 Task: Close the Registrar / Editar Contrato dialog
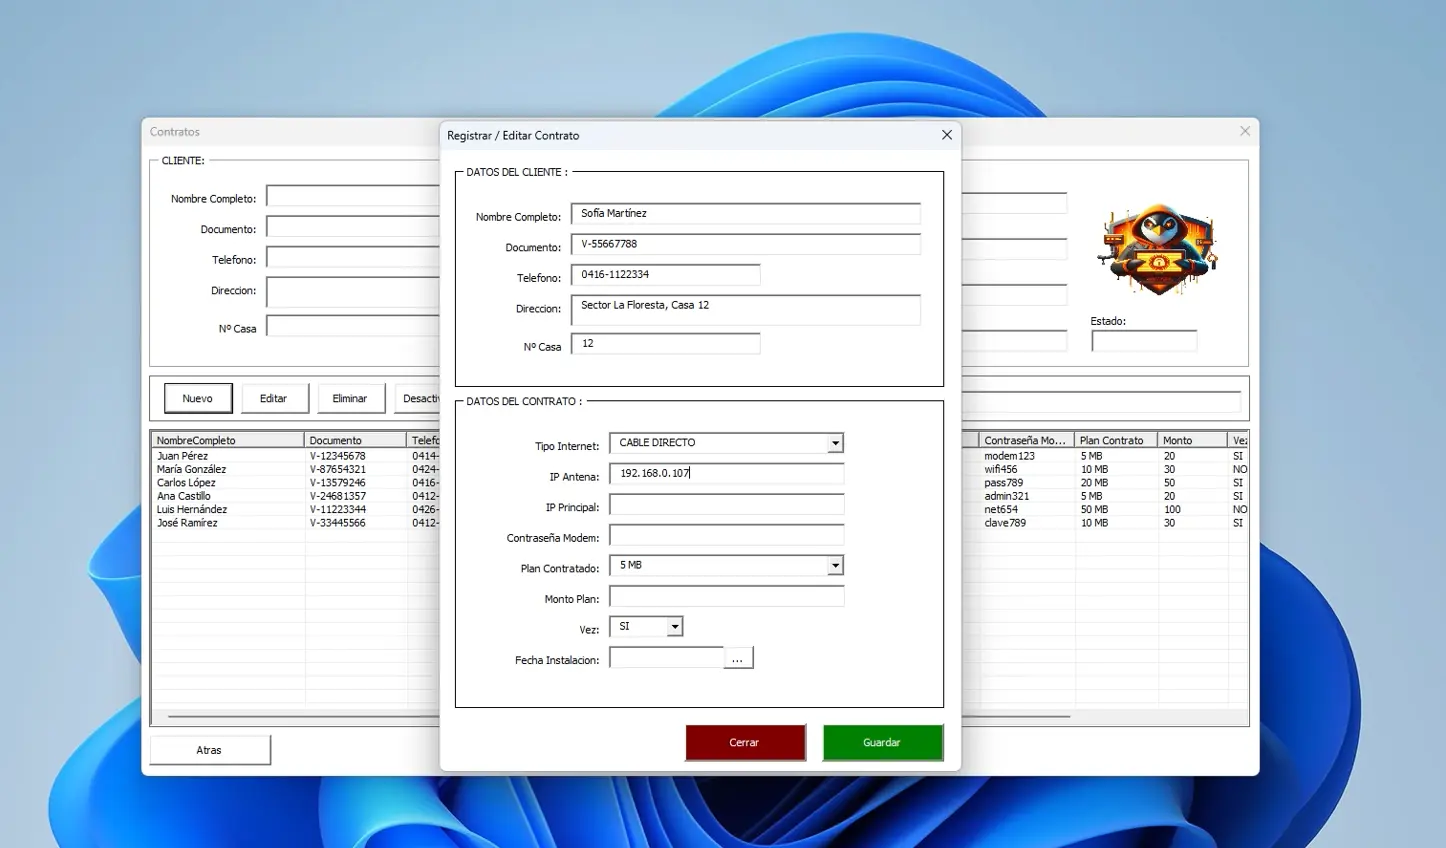947,135
